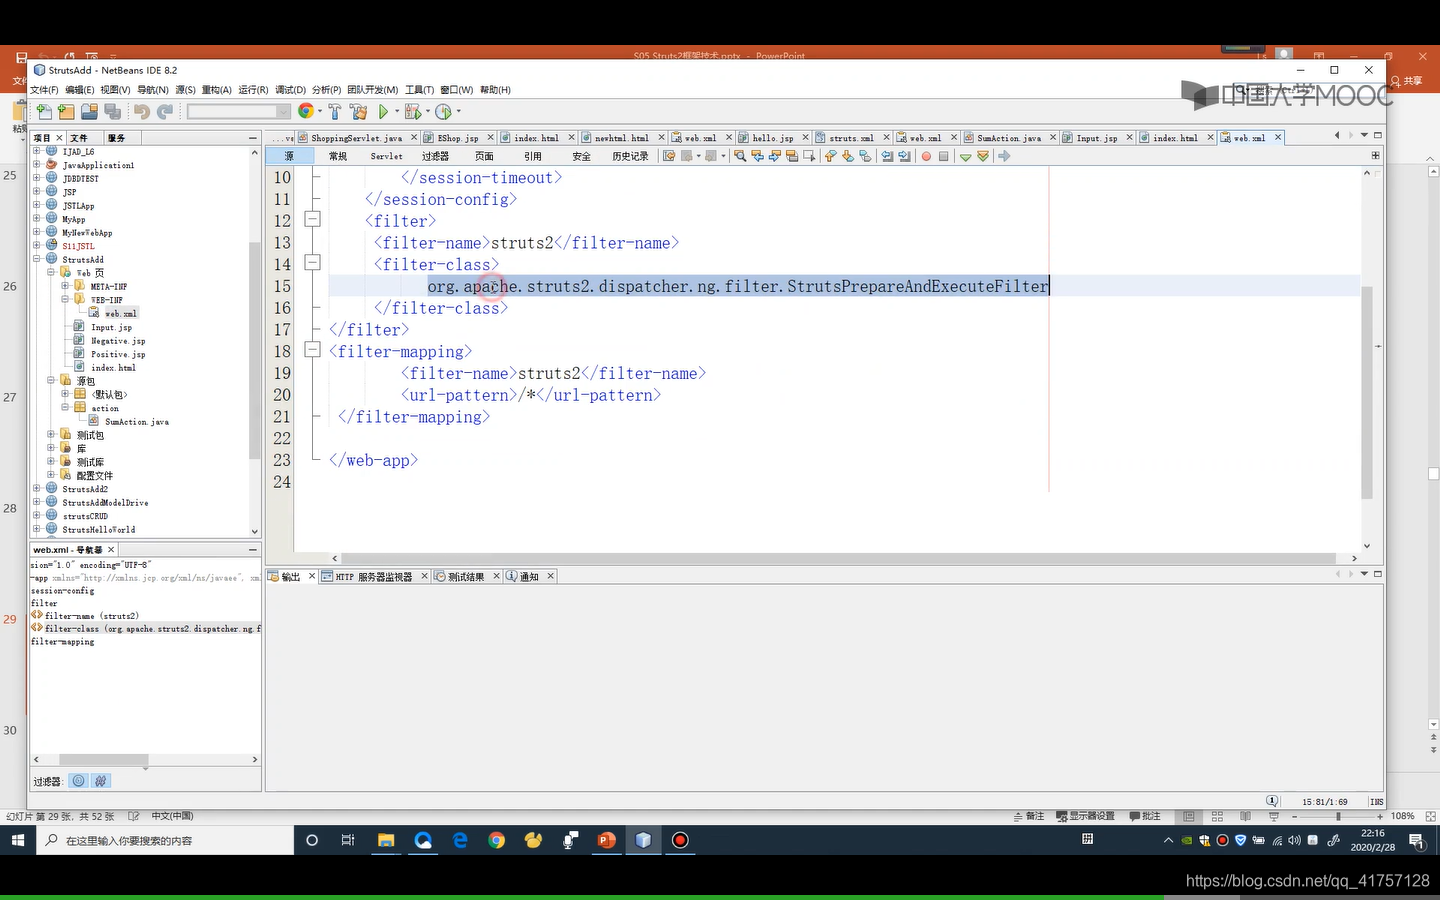The height and width of the screenshot is (900, 1440).
Task: Open the Servlet editor view
Action: point(386,156)
